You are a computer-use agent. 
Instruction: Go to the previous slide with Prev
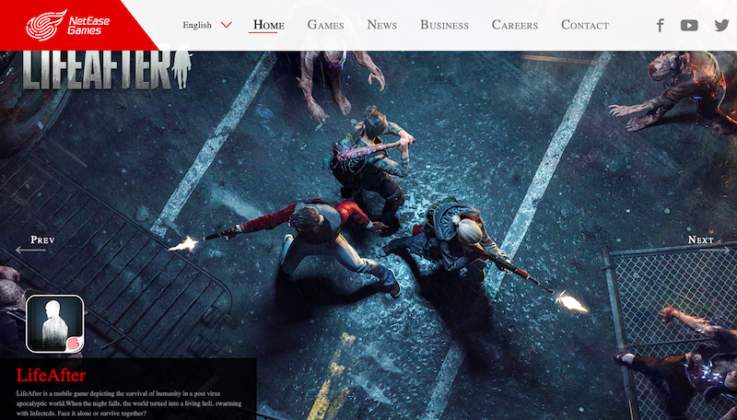click(x=36, y=244)
